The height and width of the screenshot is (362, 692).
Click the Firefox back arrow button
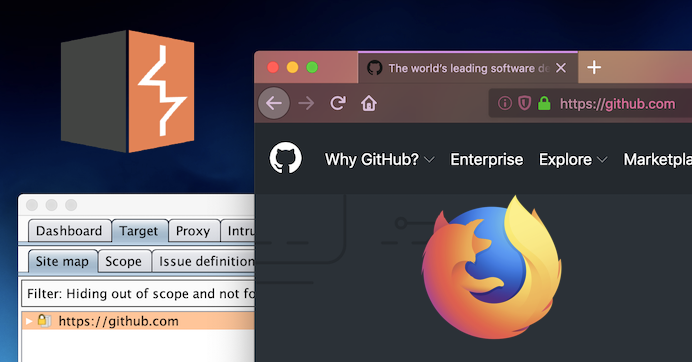coord(274,103)
